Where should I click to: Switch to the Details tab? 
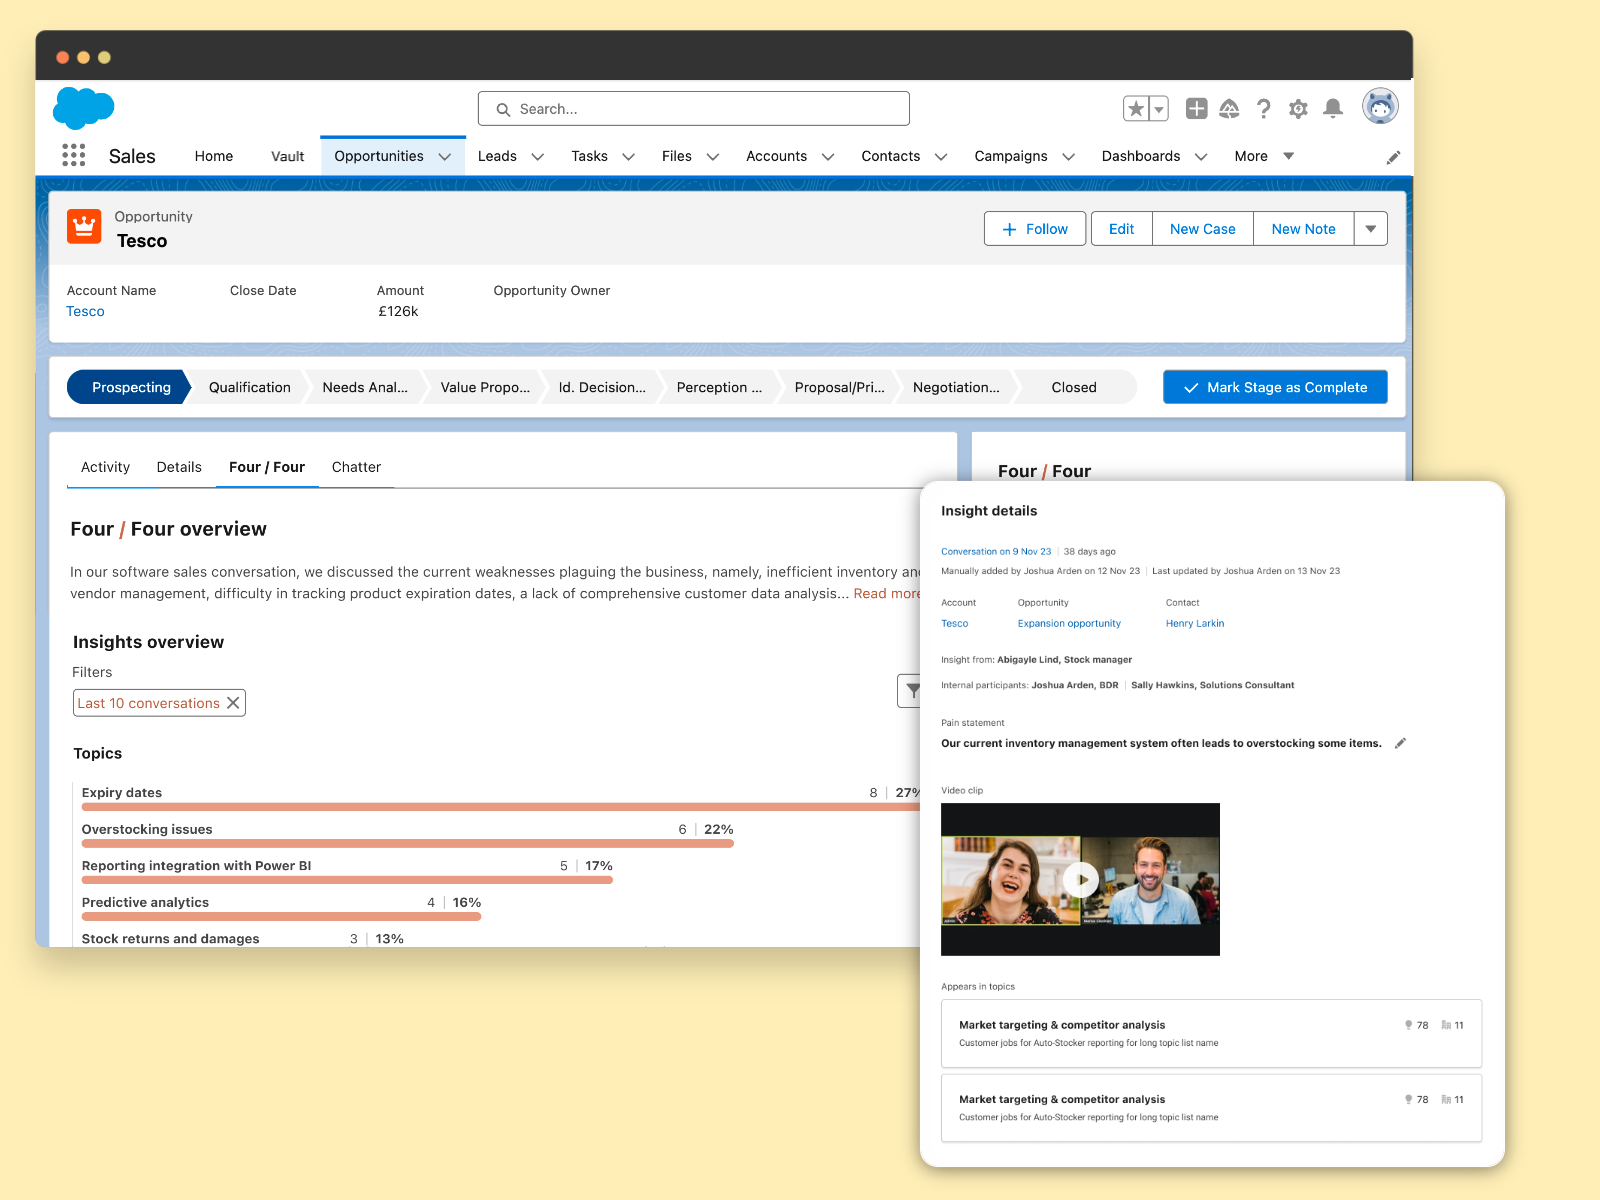pyautogui.click(x=179, y=467)
